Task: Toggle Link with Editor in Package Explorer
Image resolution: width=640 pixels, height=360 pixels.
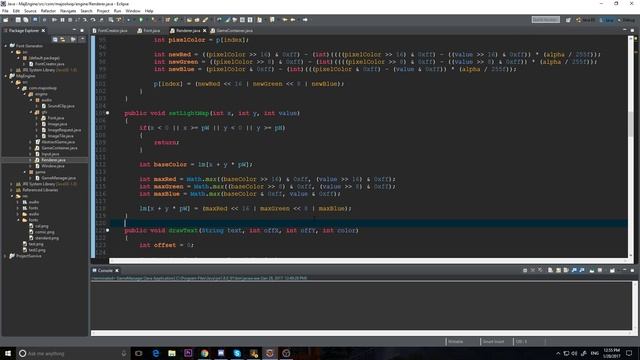Action: (x=63, y=40)
